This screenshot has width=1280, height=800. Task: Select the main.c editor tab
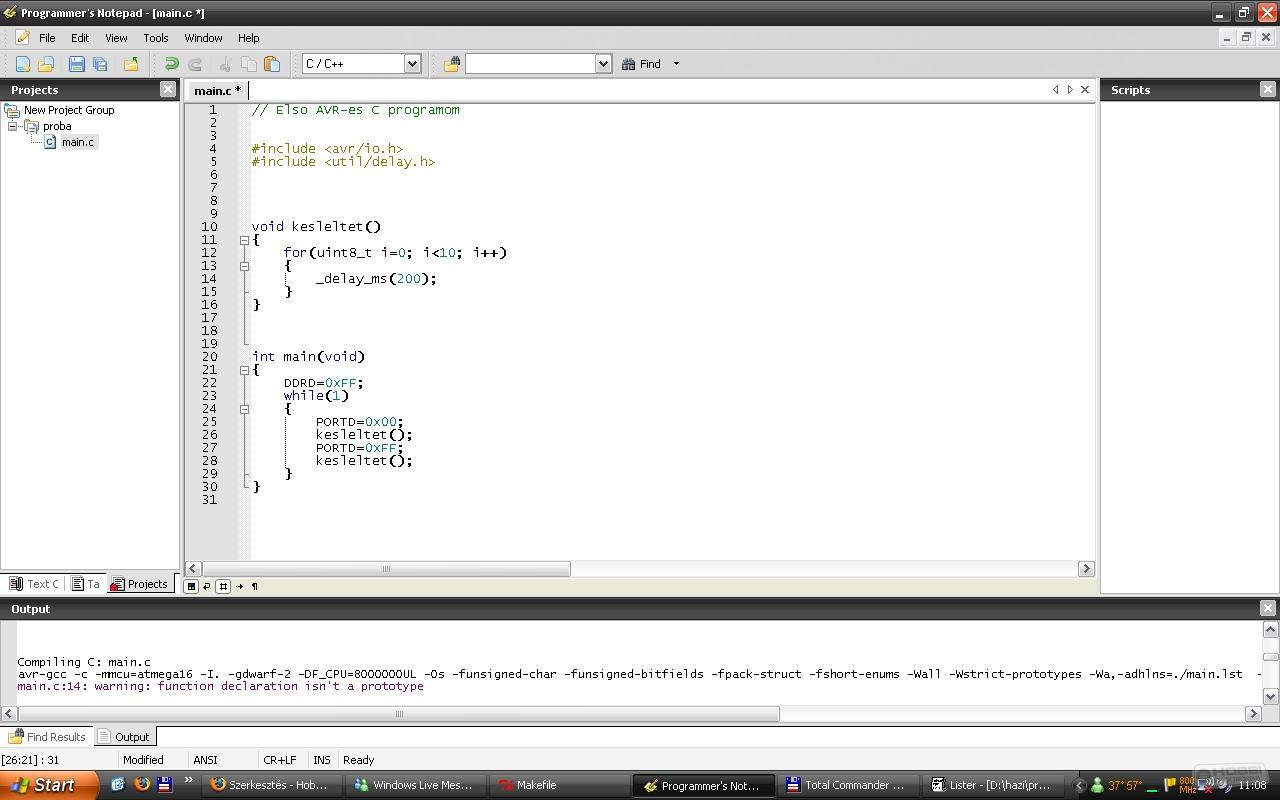click(217, 90)
